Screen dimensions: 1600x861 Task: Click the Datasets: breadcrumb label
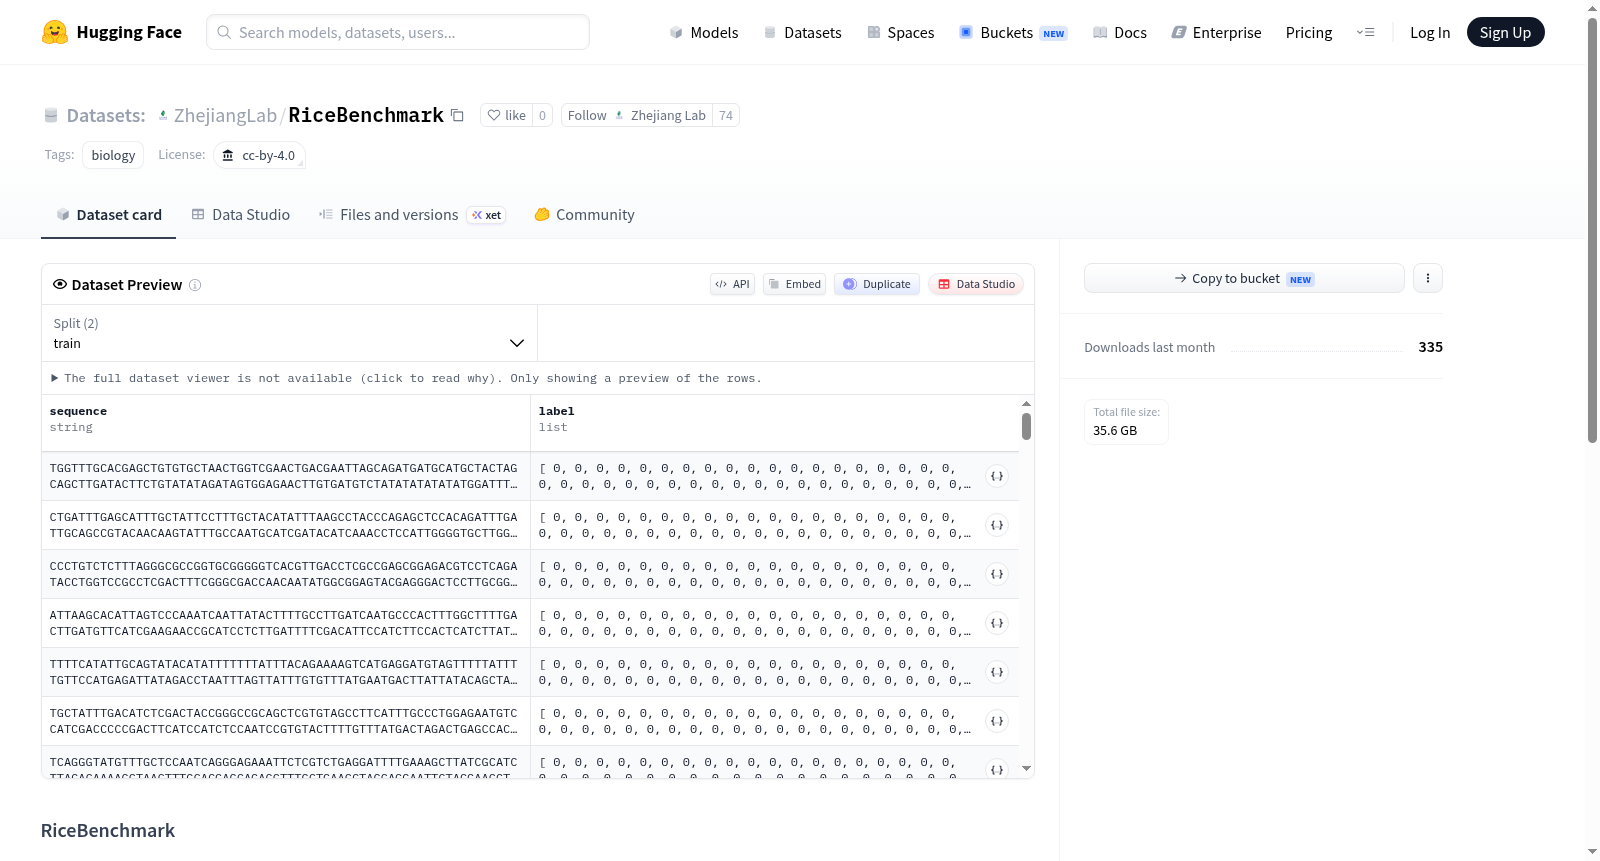106,116
